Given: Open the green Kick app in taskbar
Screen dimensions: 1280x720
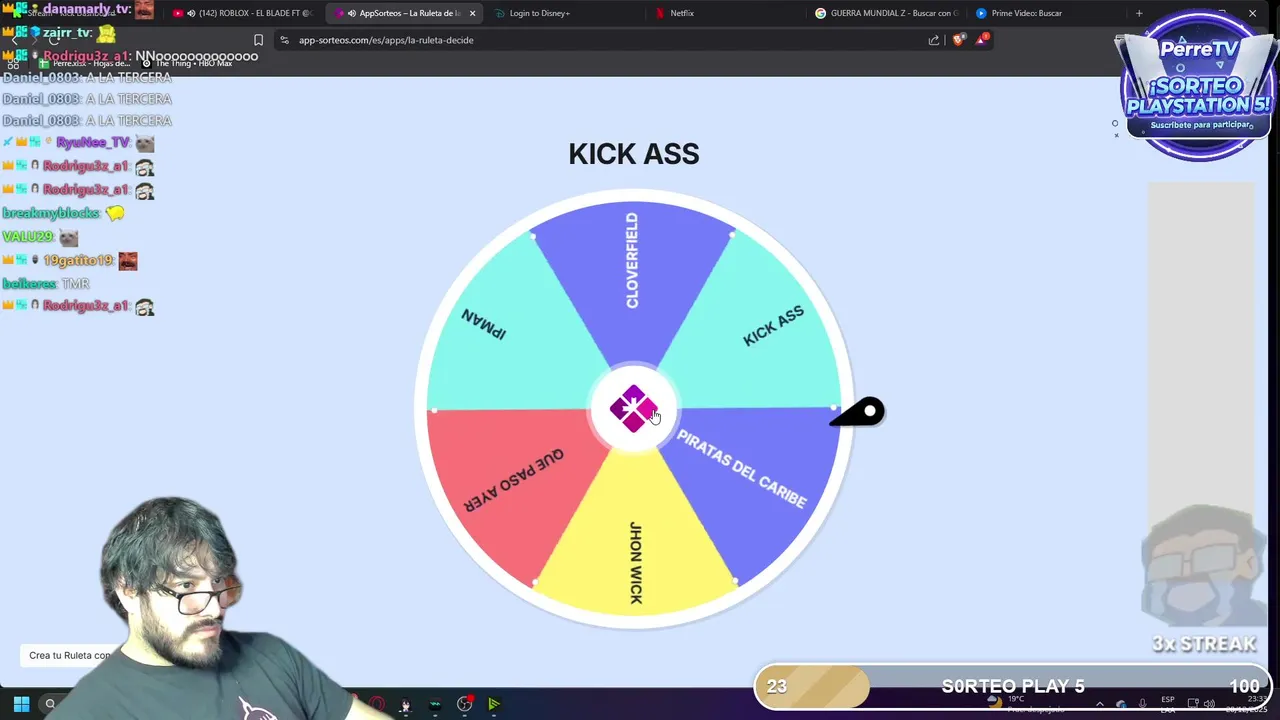Looking at the screenshot, I should [x=494, y=704].
